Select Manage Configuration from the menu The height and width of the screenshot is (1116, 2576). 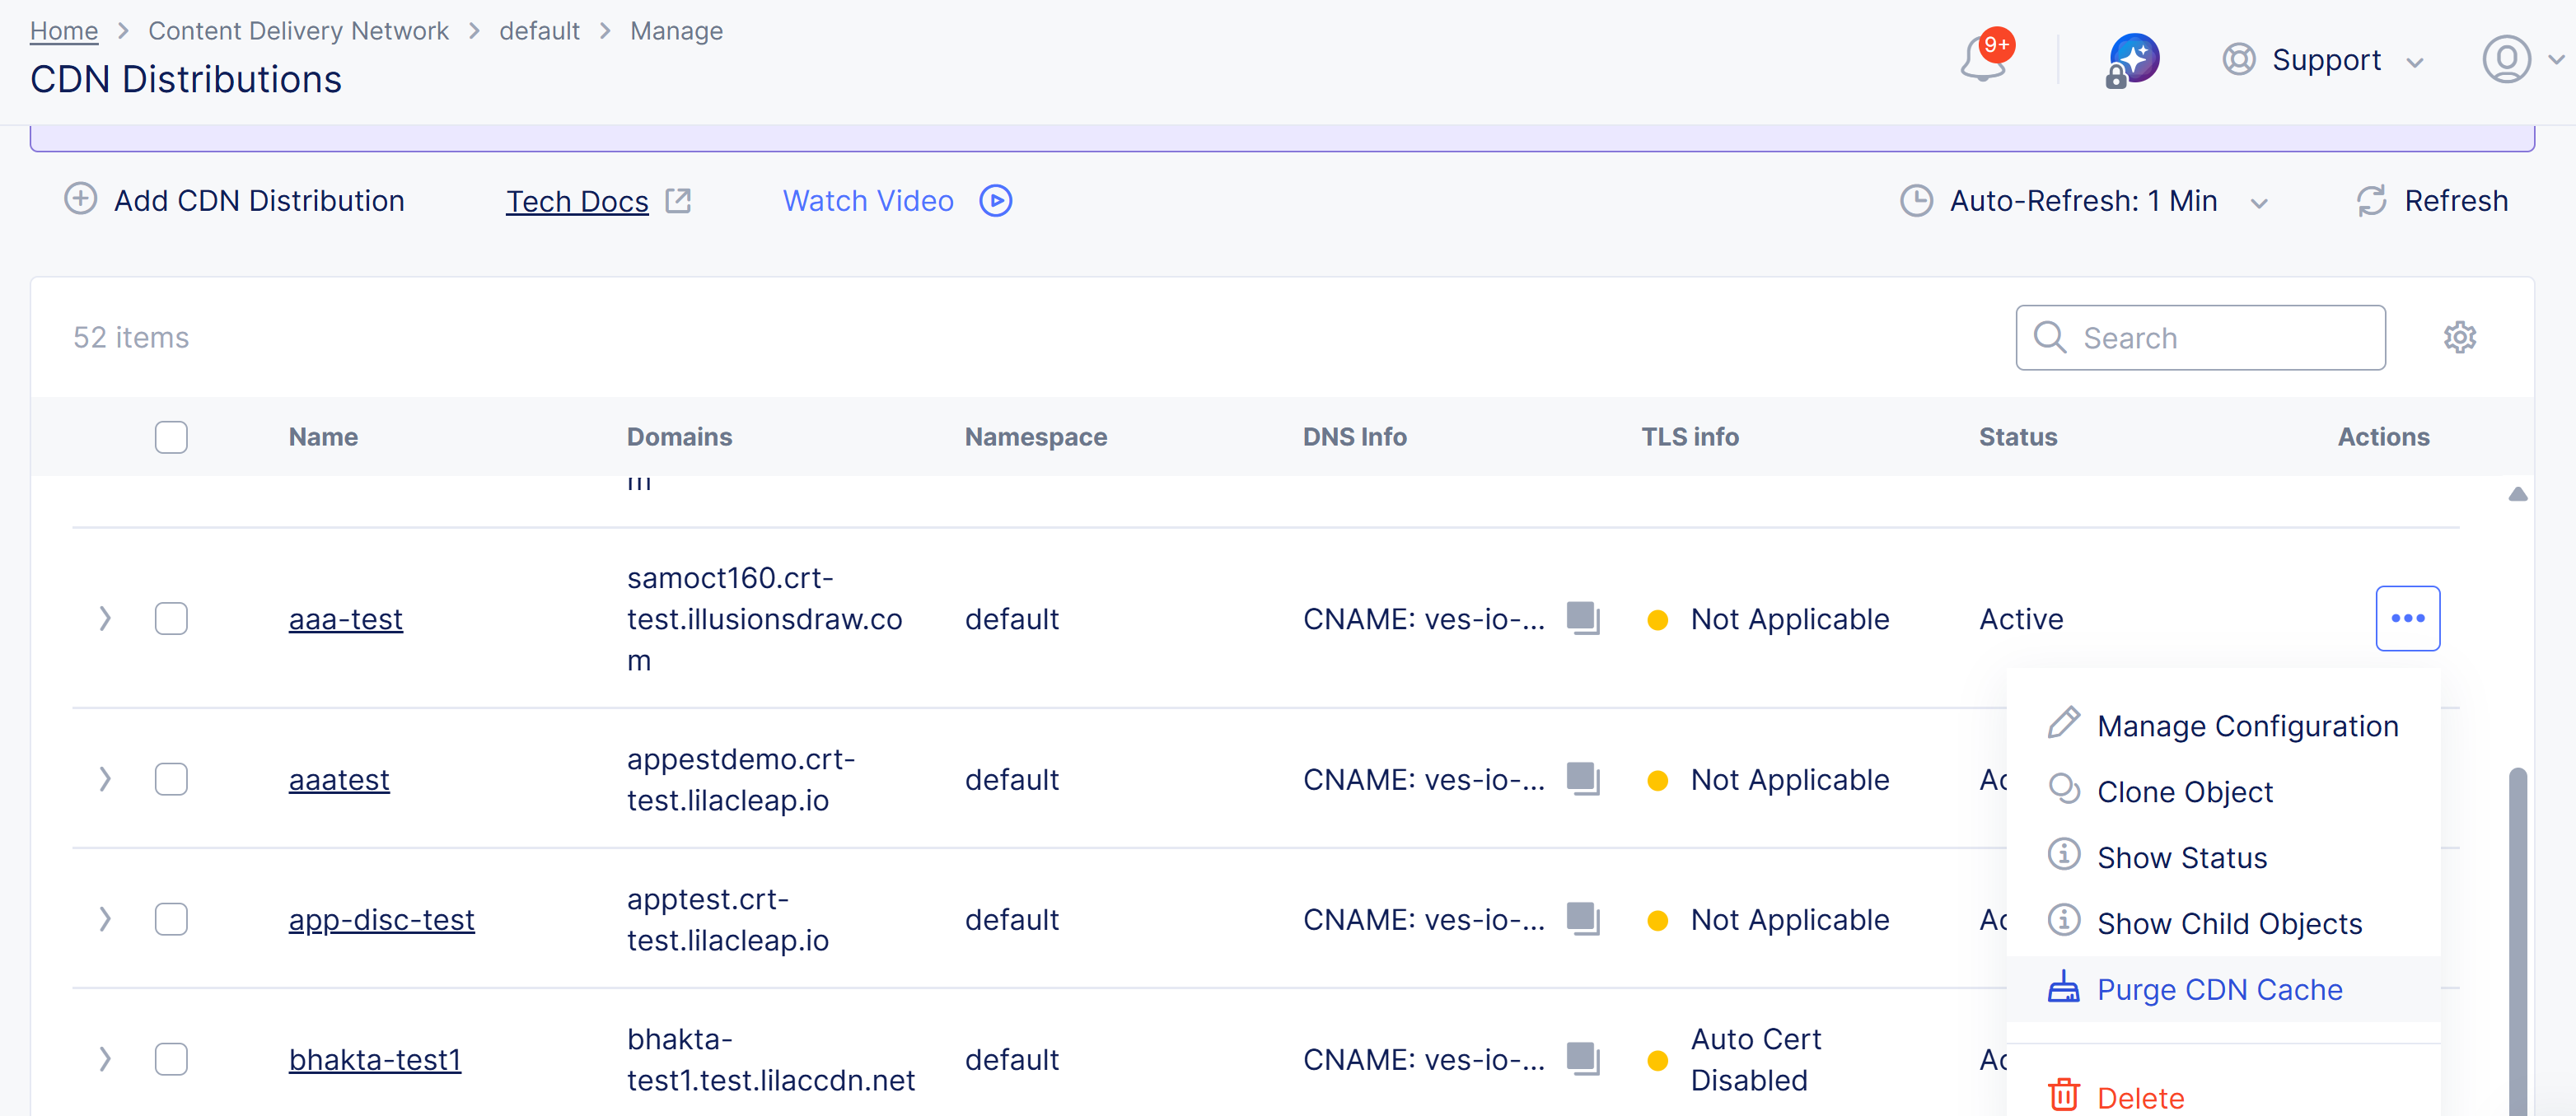pos(2246,726)
